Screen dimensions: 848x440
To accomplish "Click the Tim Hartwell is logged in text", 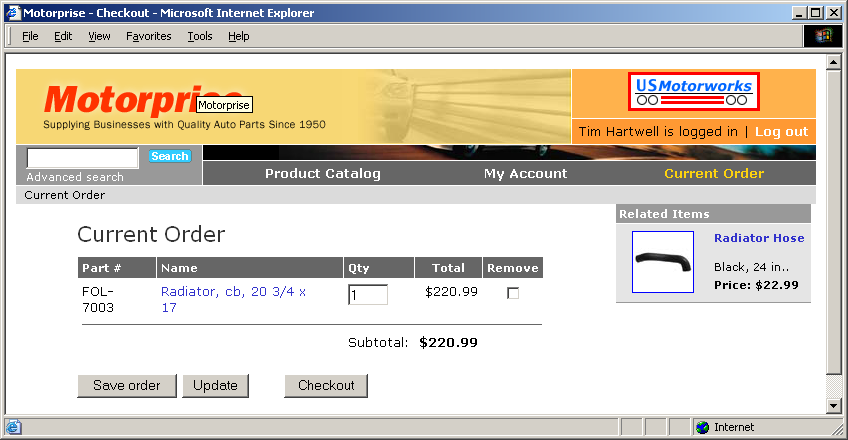I will point(658,132).
